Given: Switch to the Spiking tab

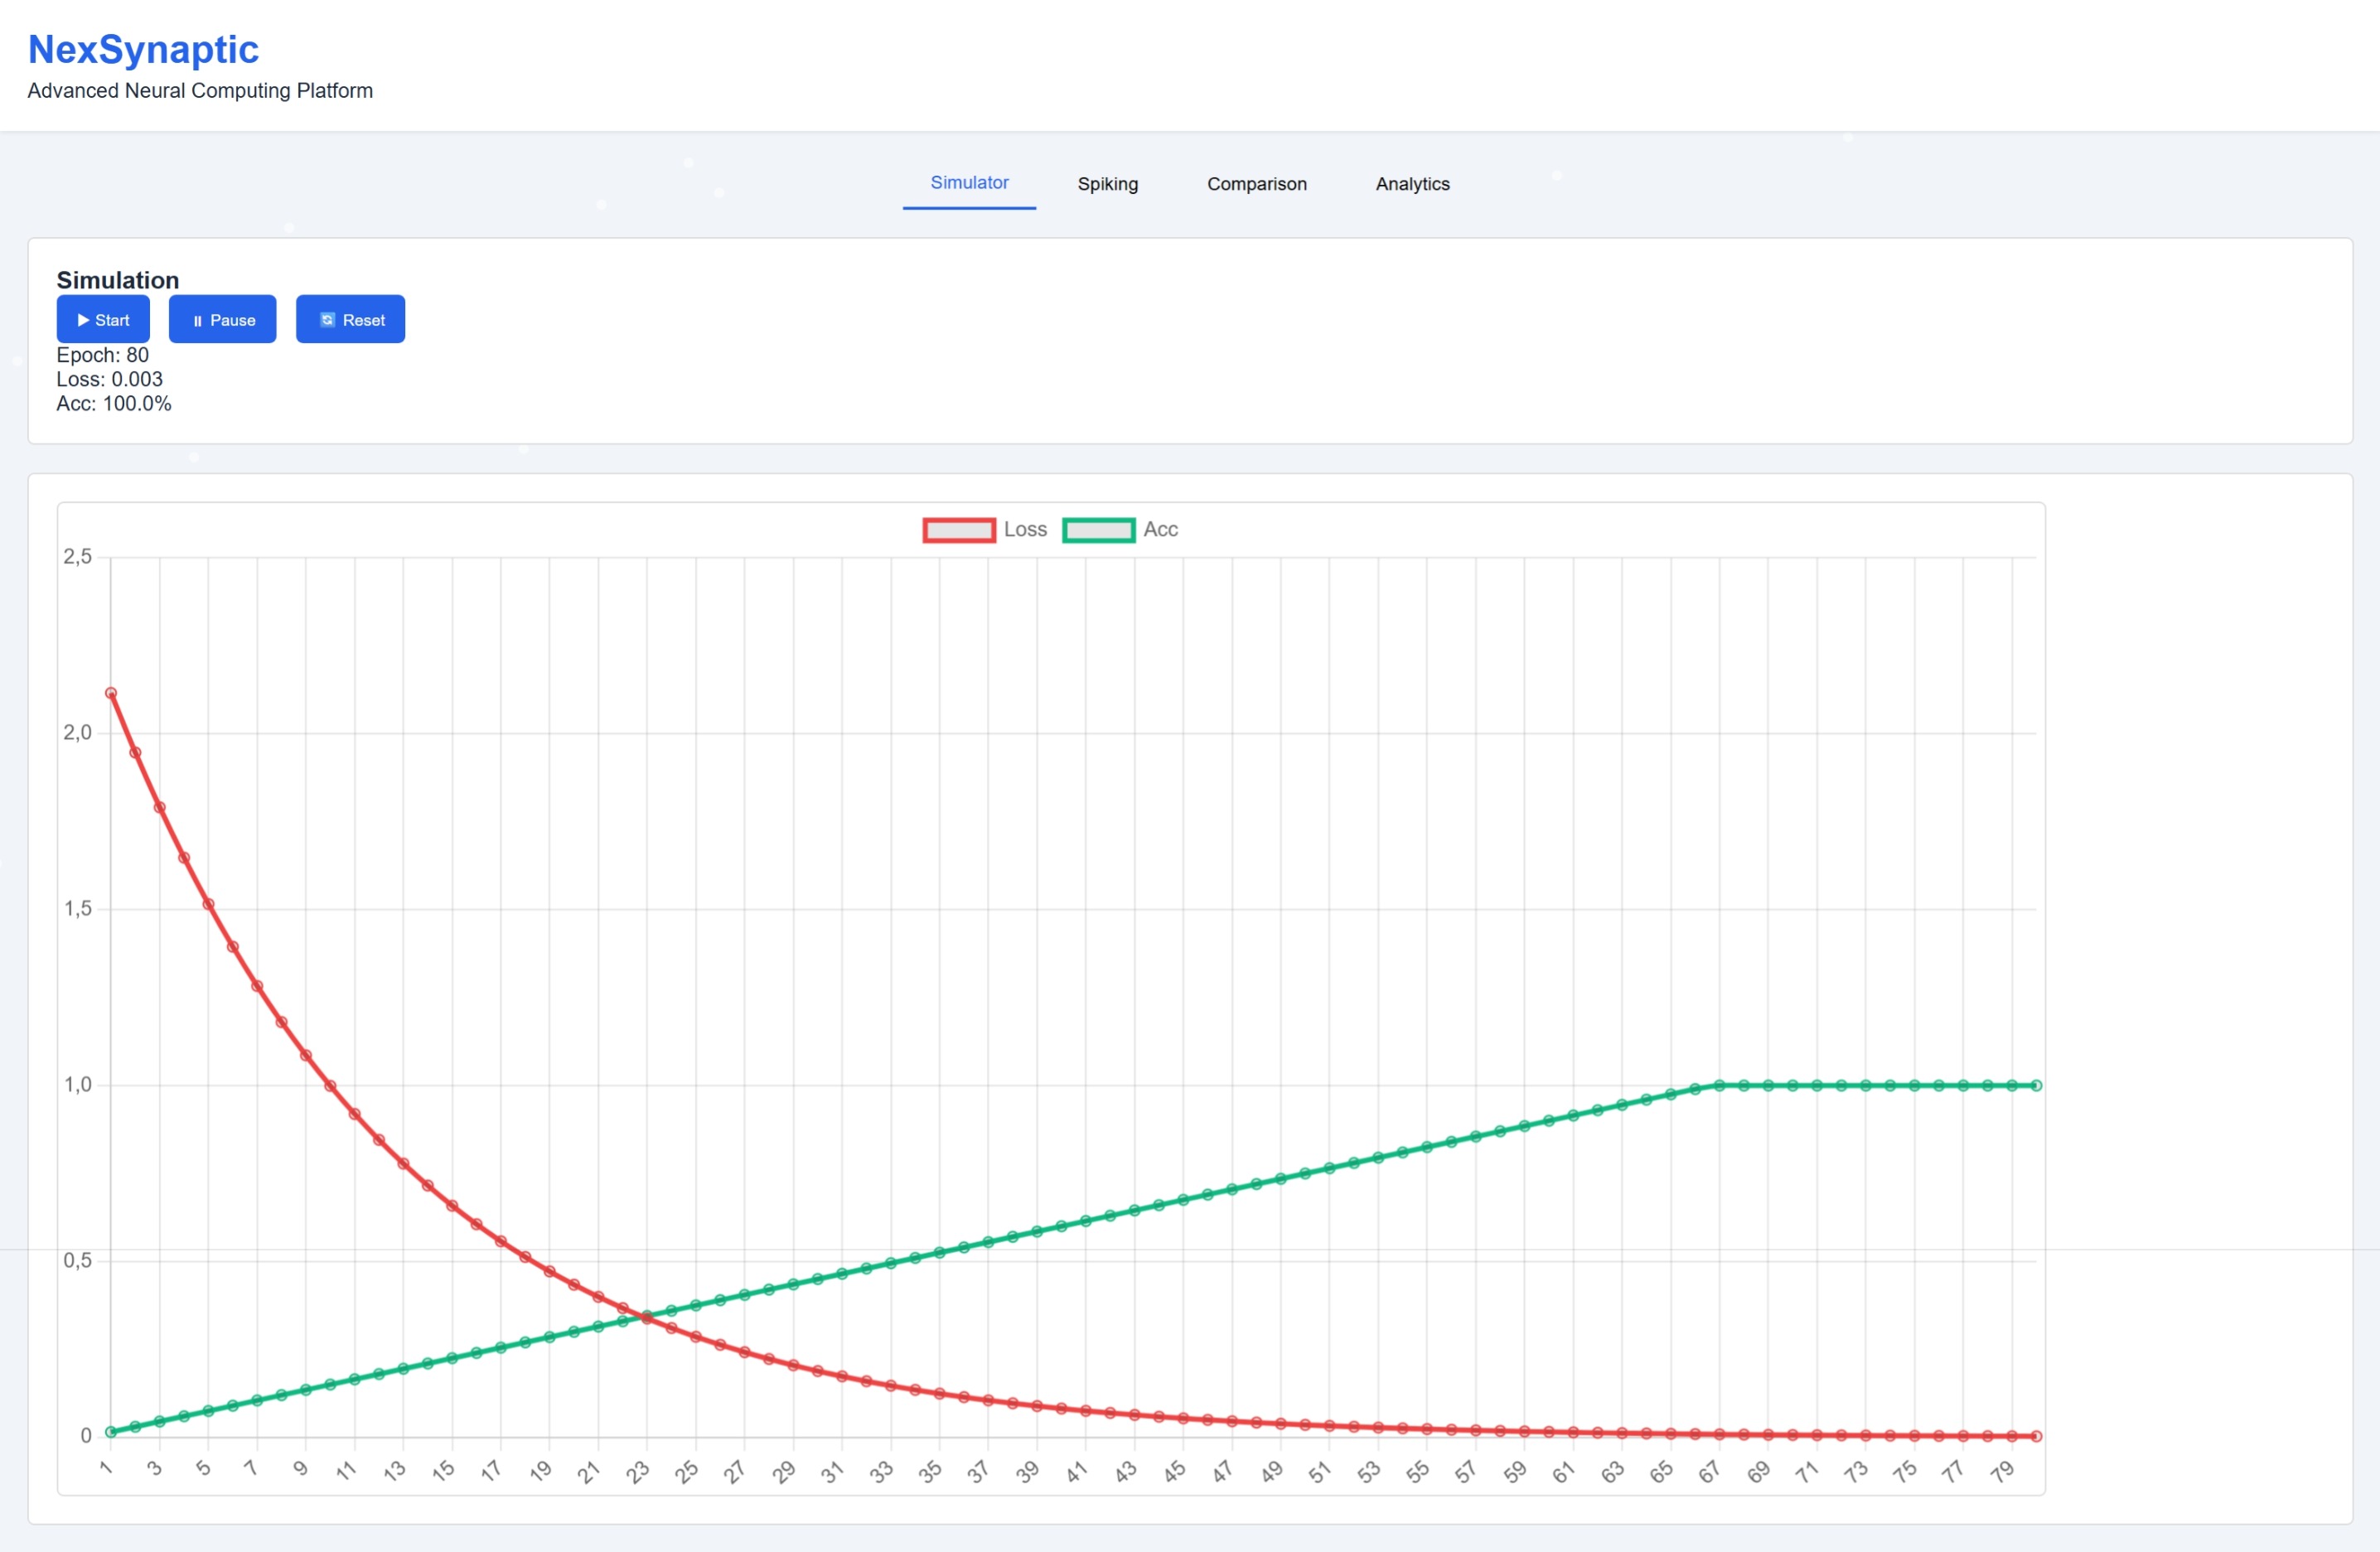Looking at the screenshot, I should pos(1107,184).
